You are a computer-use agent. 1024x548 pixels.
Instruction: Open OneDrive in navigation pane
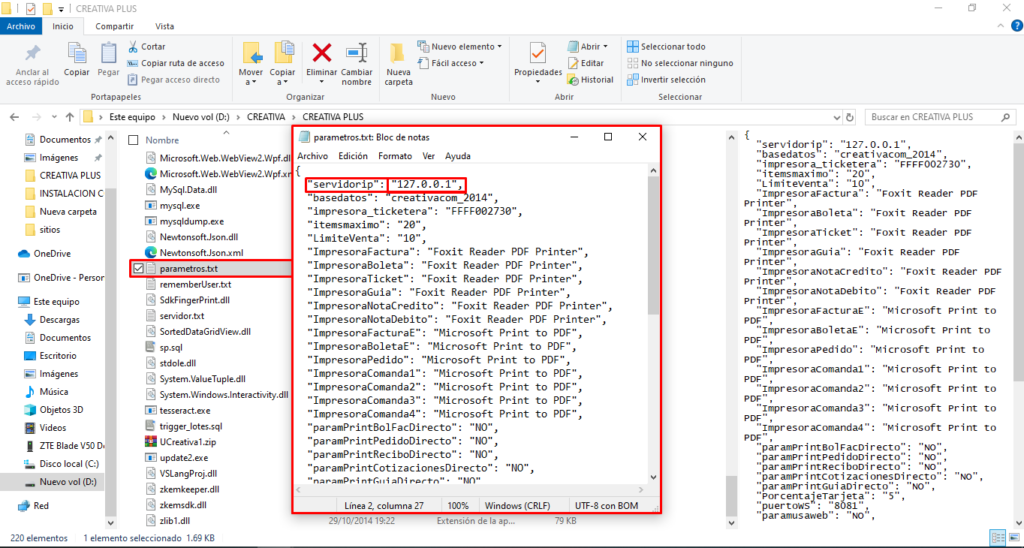pos(52,253)
